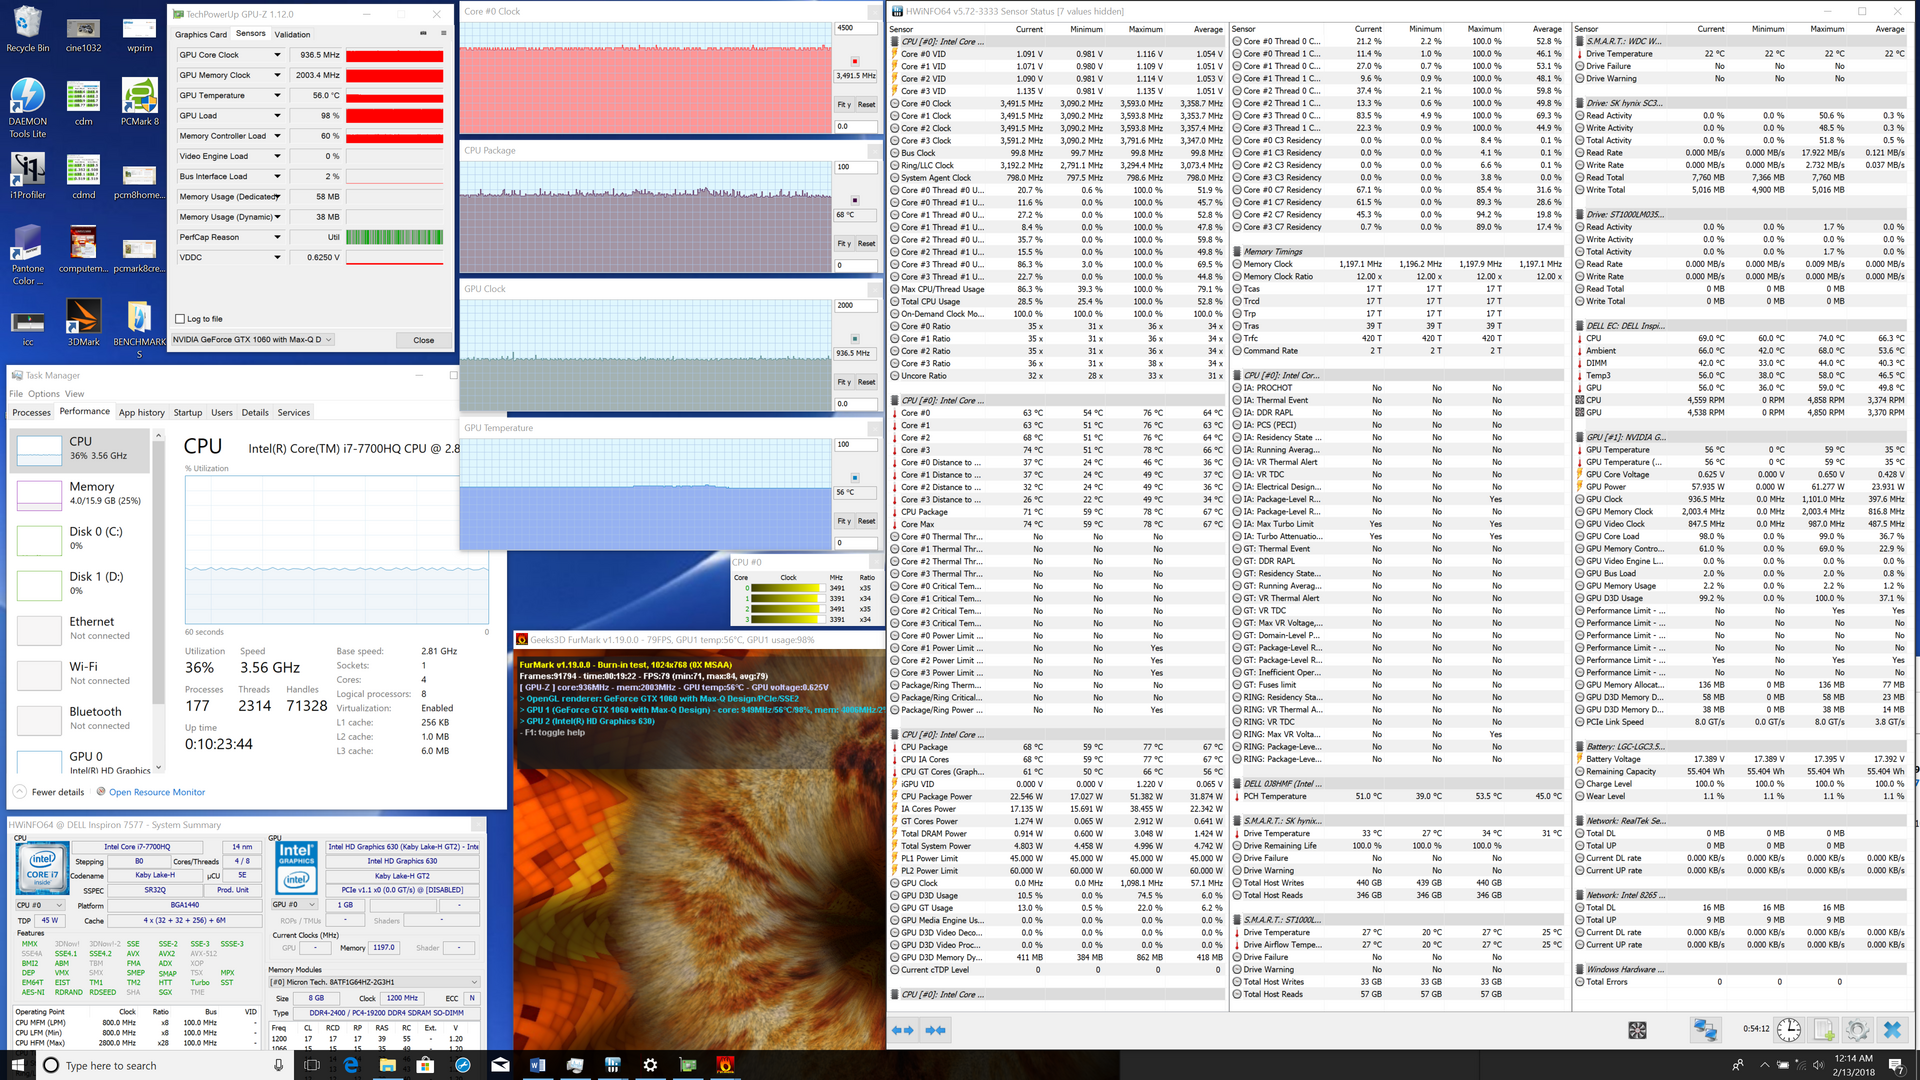This screenshot has height=1080, width=1920.
Task: Click GPU Core Clock red graph bar
Action: [x=394, y=55]
